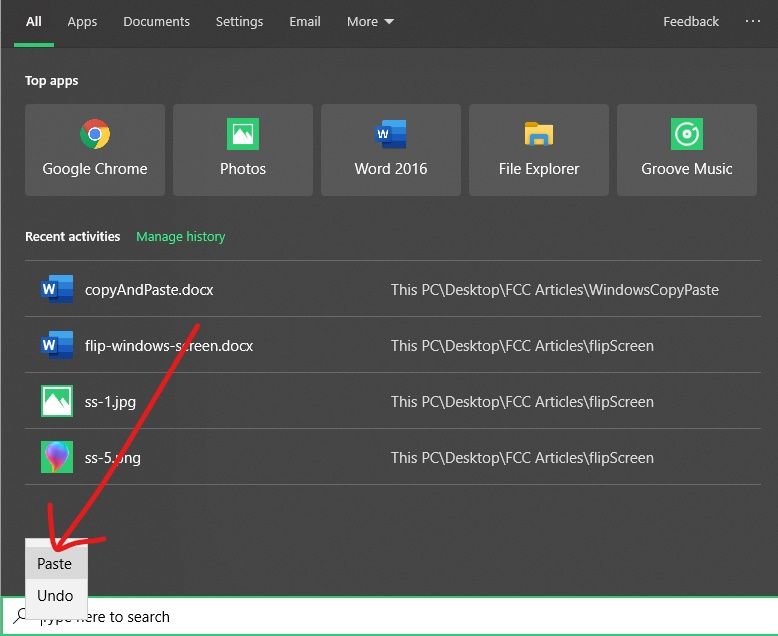Viewport: 778px width, 636px height.
Task: Click the folder path next to ss-1.jpg
Action: pos(522,401)
